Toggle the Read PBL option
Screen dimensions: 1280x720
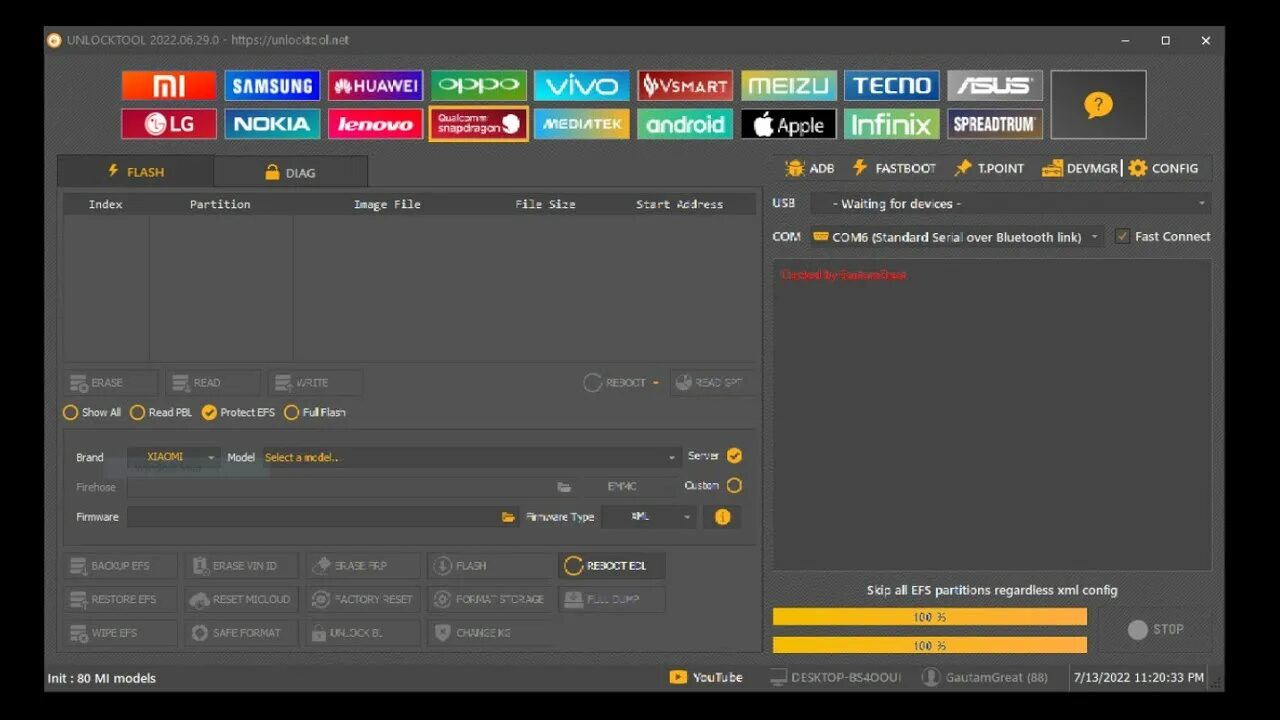[161, 412]
